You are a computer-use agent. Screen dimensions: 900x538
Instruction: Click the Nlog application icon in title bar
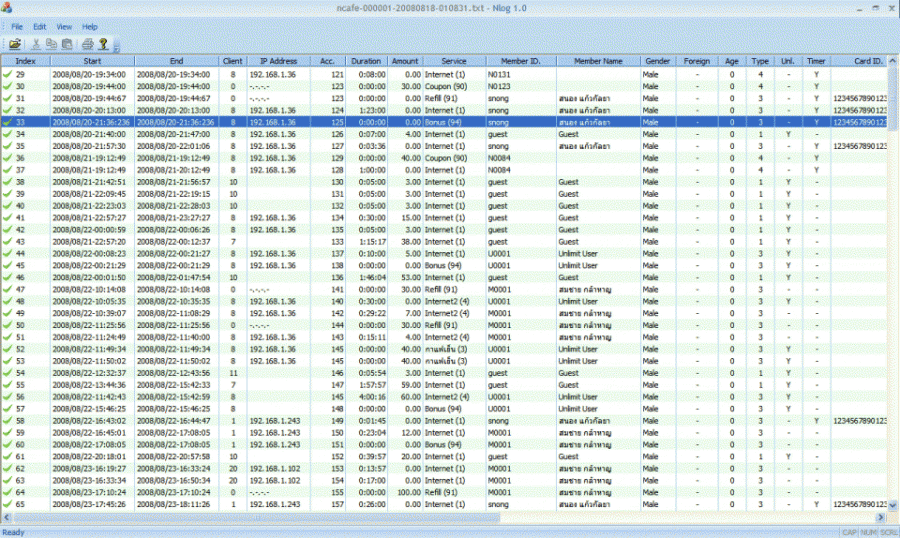6,7
